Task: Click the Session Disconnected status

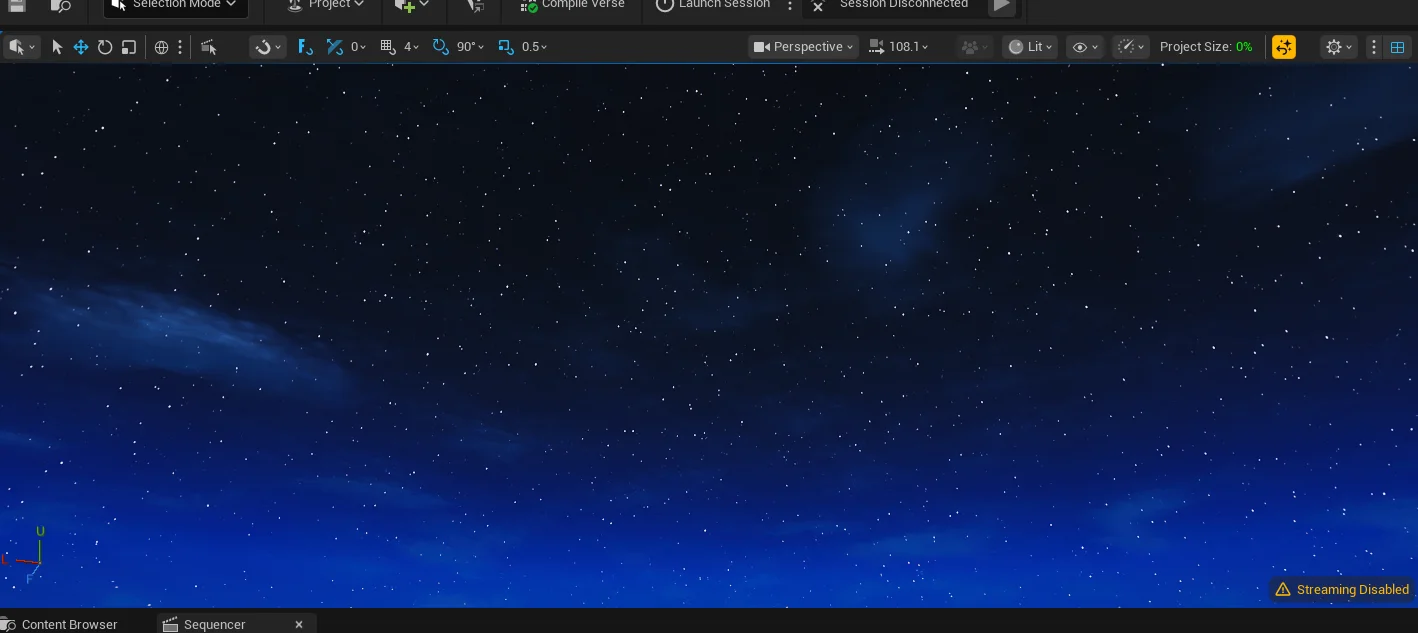Action: (x=890, y=5)
